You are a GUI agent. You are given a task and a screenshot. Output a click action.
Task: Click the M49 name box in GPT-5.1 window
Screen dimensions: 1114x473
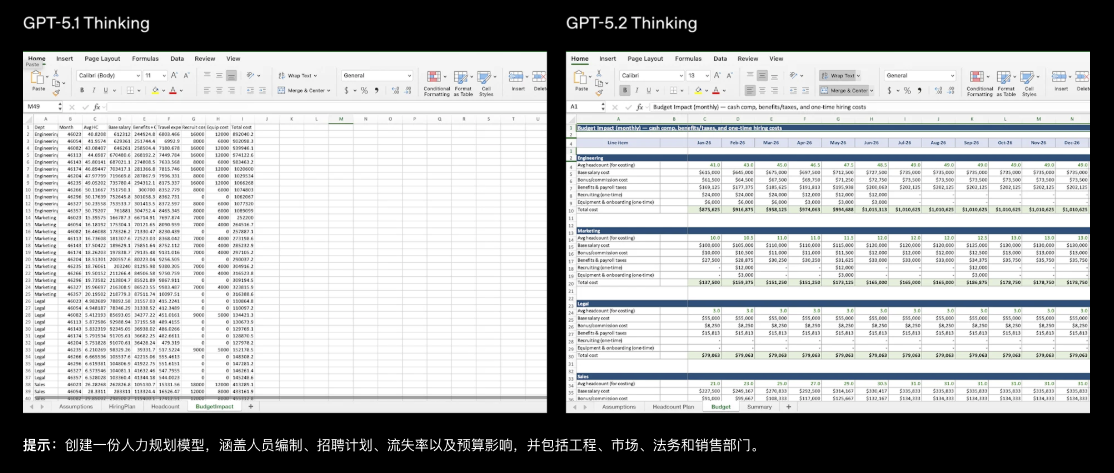coord(42,107)
